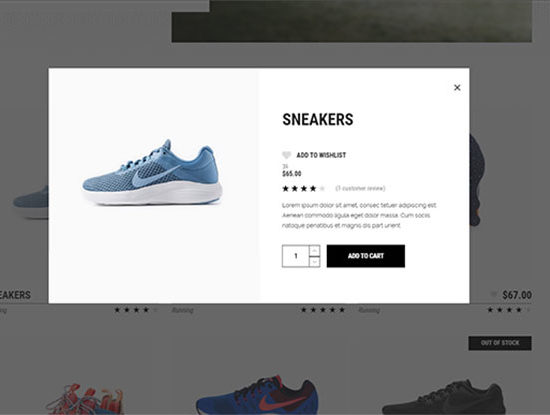The image size is (550, 415).
Task: Click the empty fifth star in popup
Action: click(322, 189)
